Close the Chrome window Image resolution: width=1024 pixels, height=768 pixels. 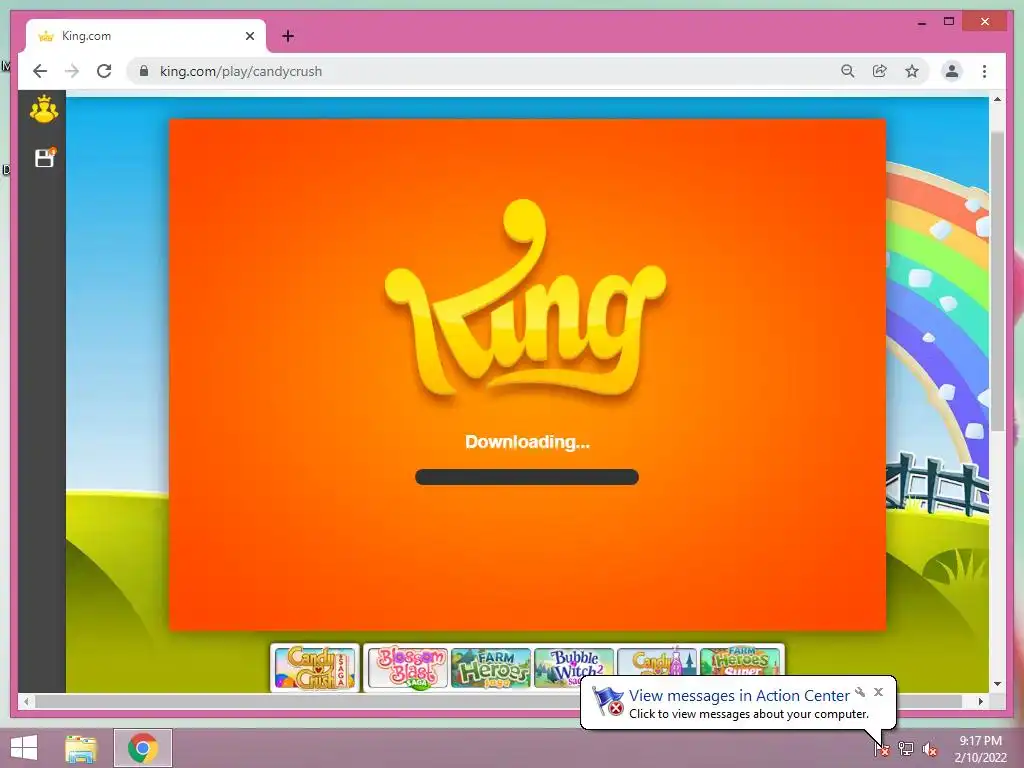coord(985,22)
